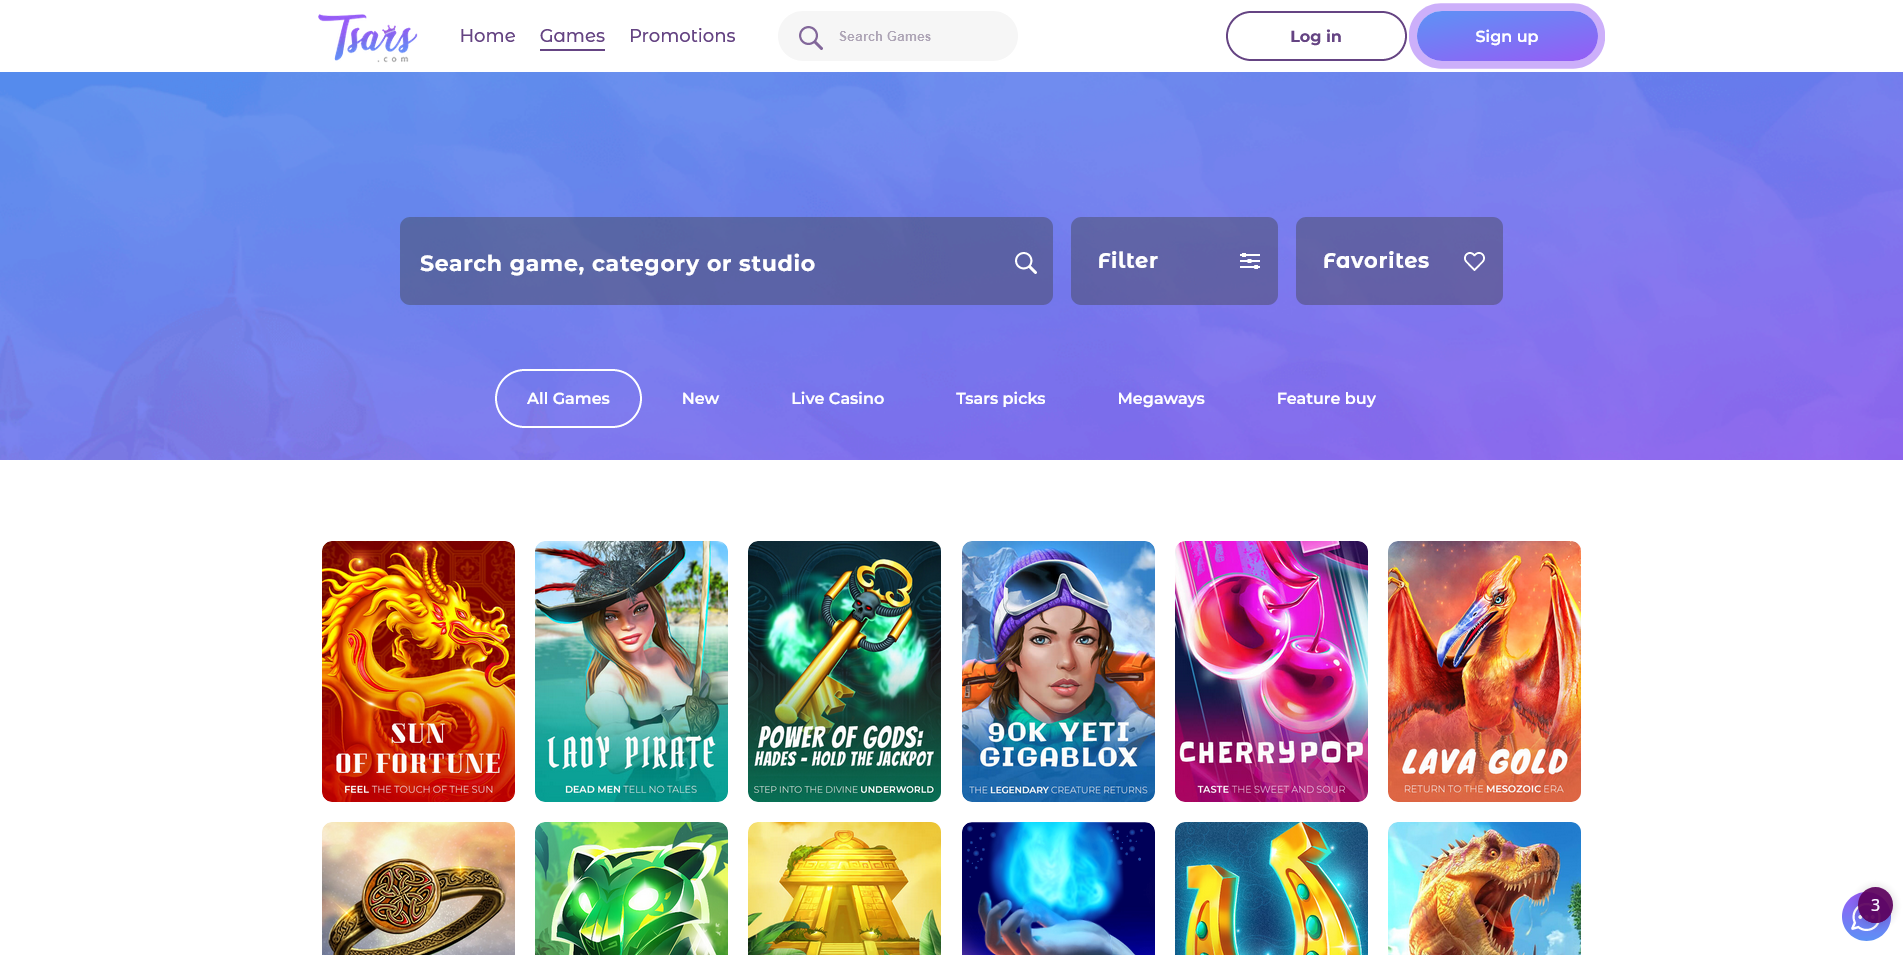Open the golden horseshoes game thumbnail
Image resolution: width=1903 pixels, height=955 pixels.
pyautogui.click(x=1271, y=888)
